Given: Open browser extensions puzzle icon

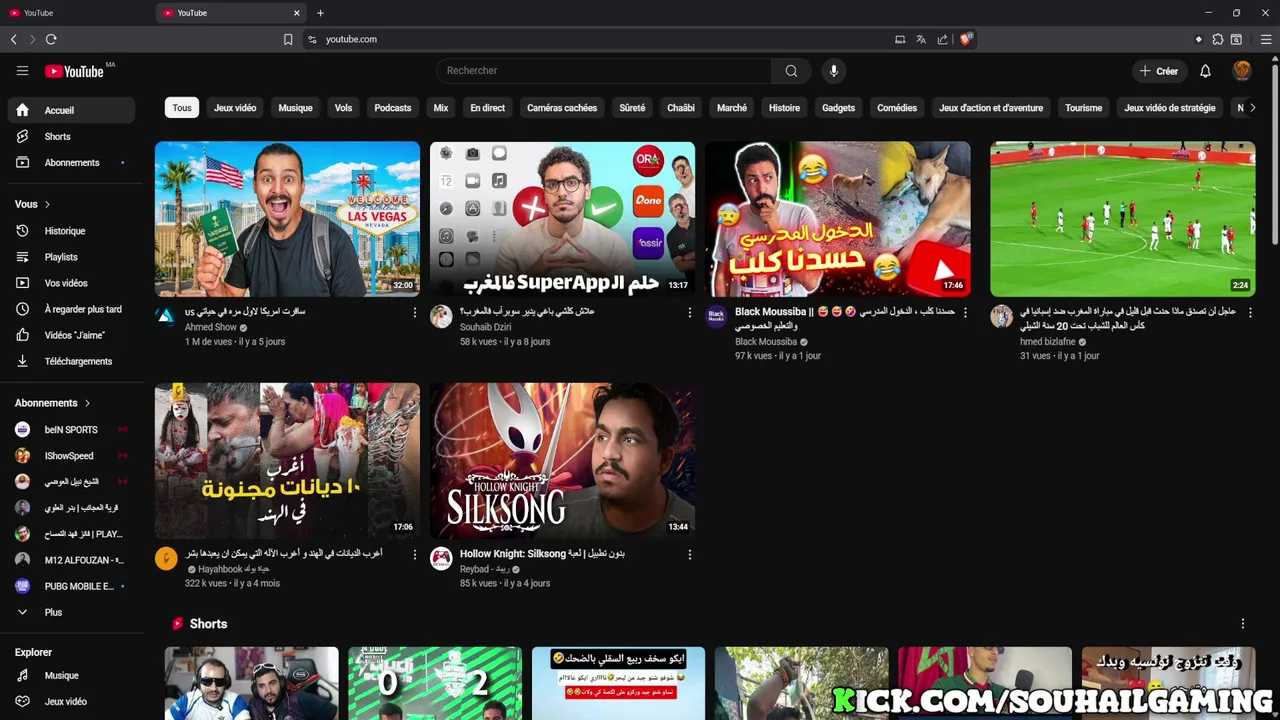Looking at the screenshot, I should coord(1217,39).
